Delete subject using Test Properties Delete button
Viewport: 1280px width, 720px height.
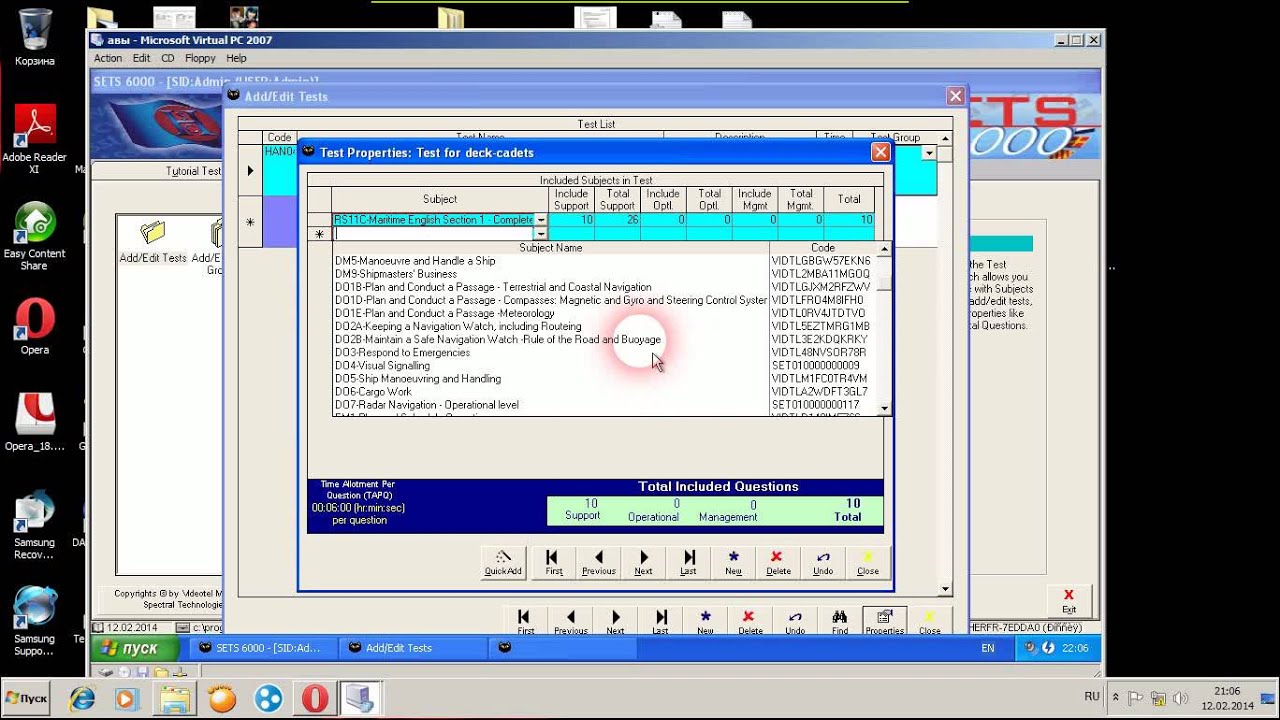click(778, 562)
